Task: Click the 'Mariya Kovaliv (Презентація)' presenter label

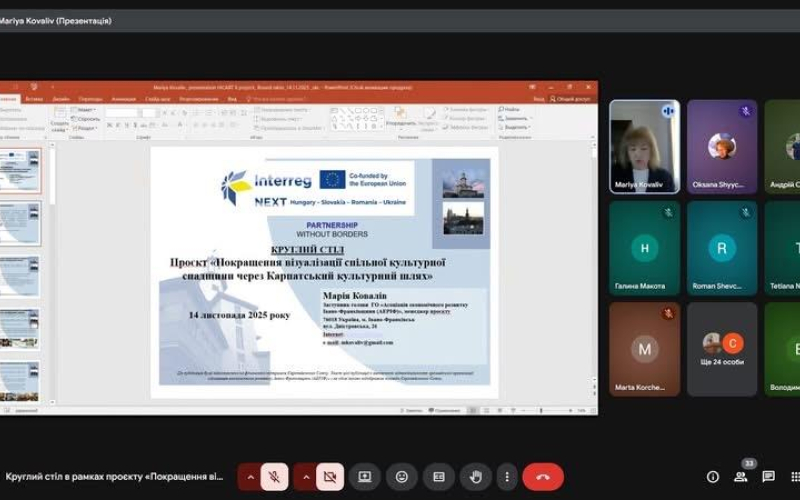Action: pyautogui.click(x=55, y=21)
